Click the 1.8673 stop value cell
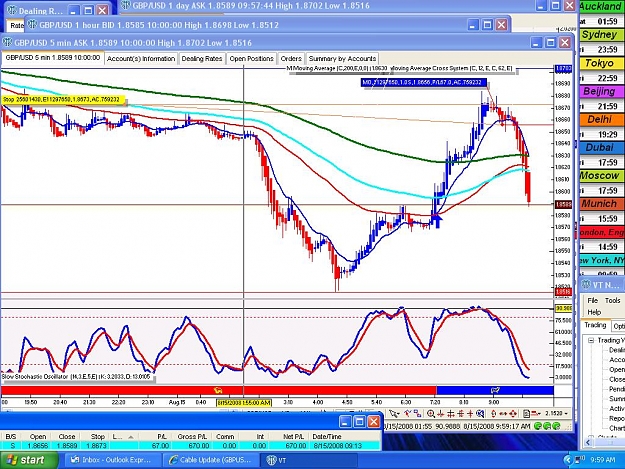The height and width of the screenshot is (469, 625). (96, 445)
